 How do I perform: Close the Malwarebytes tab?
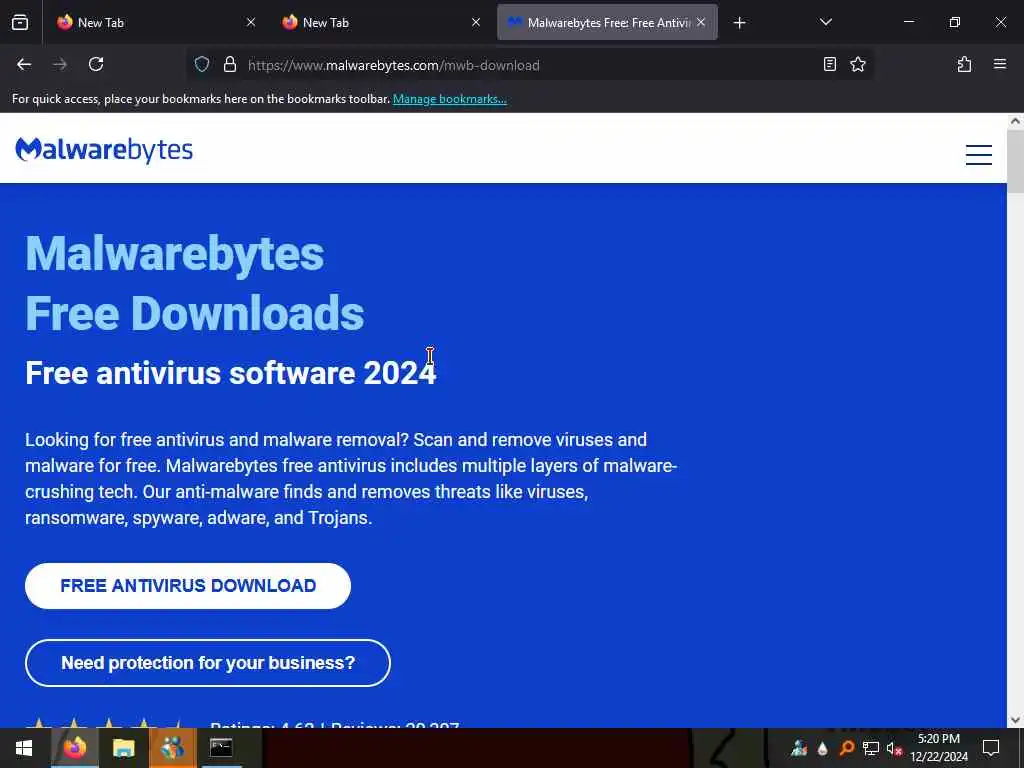pyautogui.click(x=701, y=22)
